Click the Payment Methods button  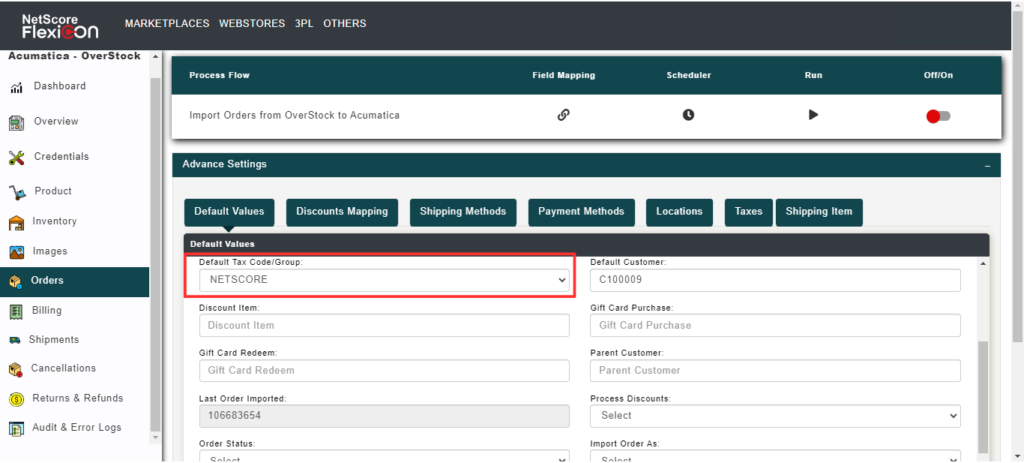click(580, 212)
